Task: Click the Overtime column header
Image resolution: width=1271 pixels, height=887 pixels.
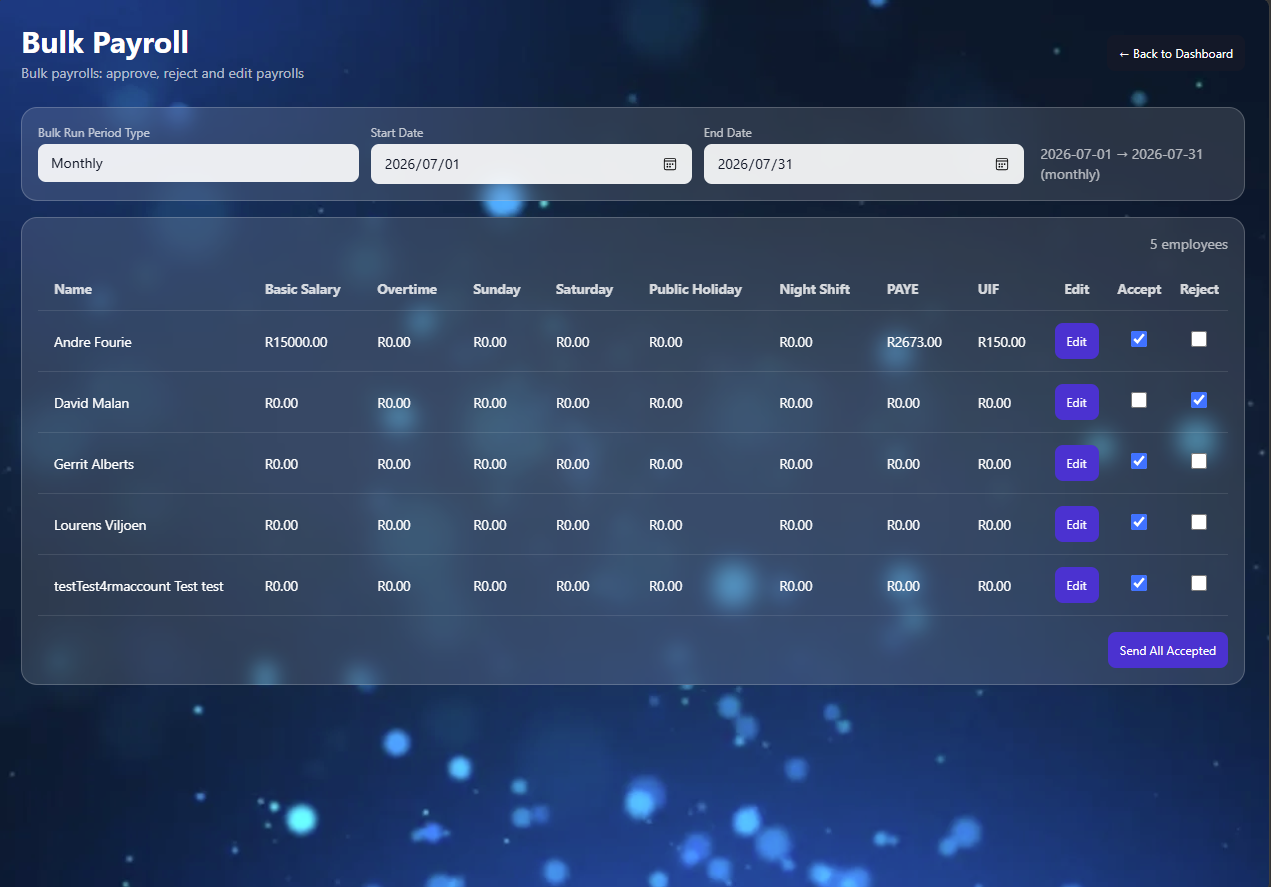Action: pos(407,289)
